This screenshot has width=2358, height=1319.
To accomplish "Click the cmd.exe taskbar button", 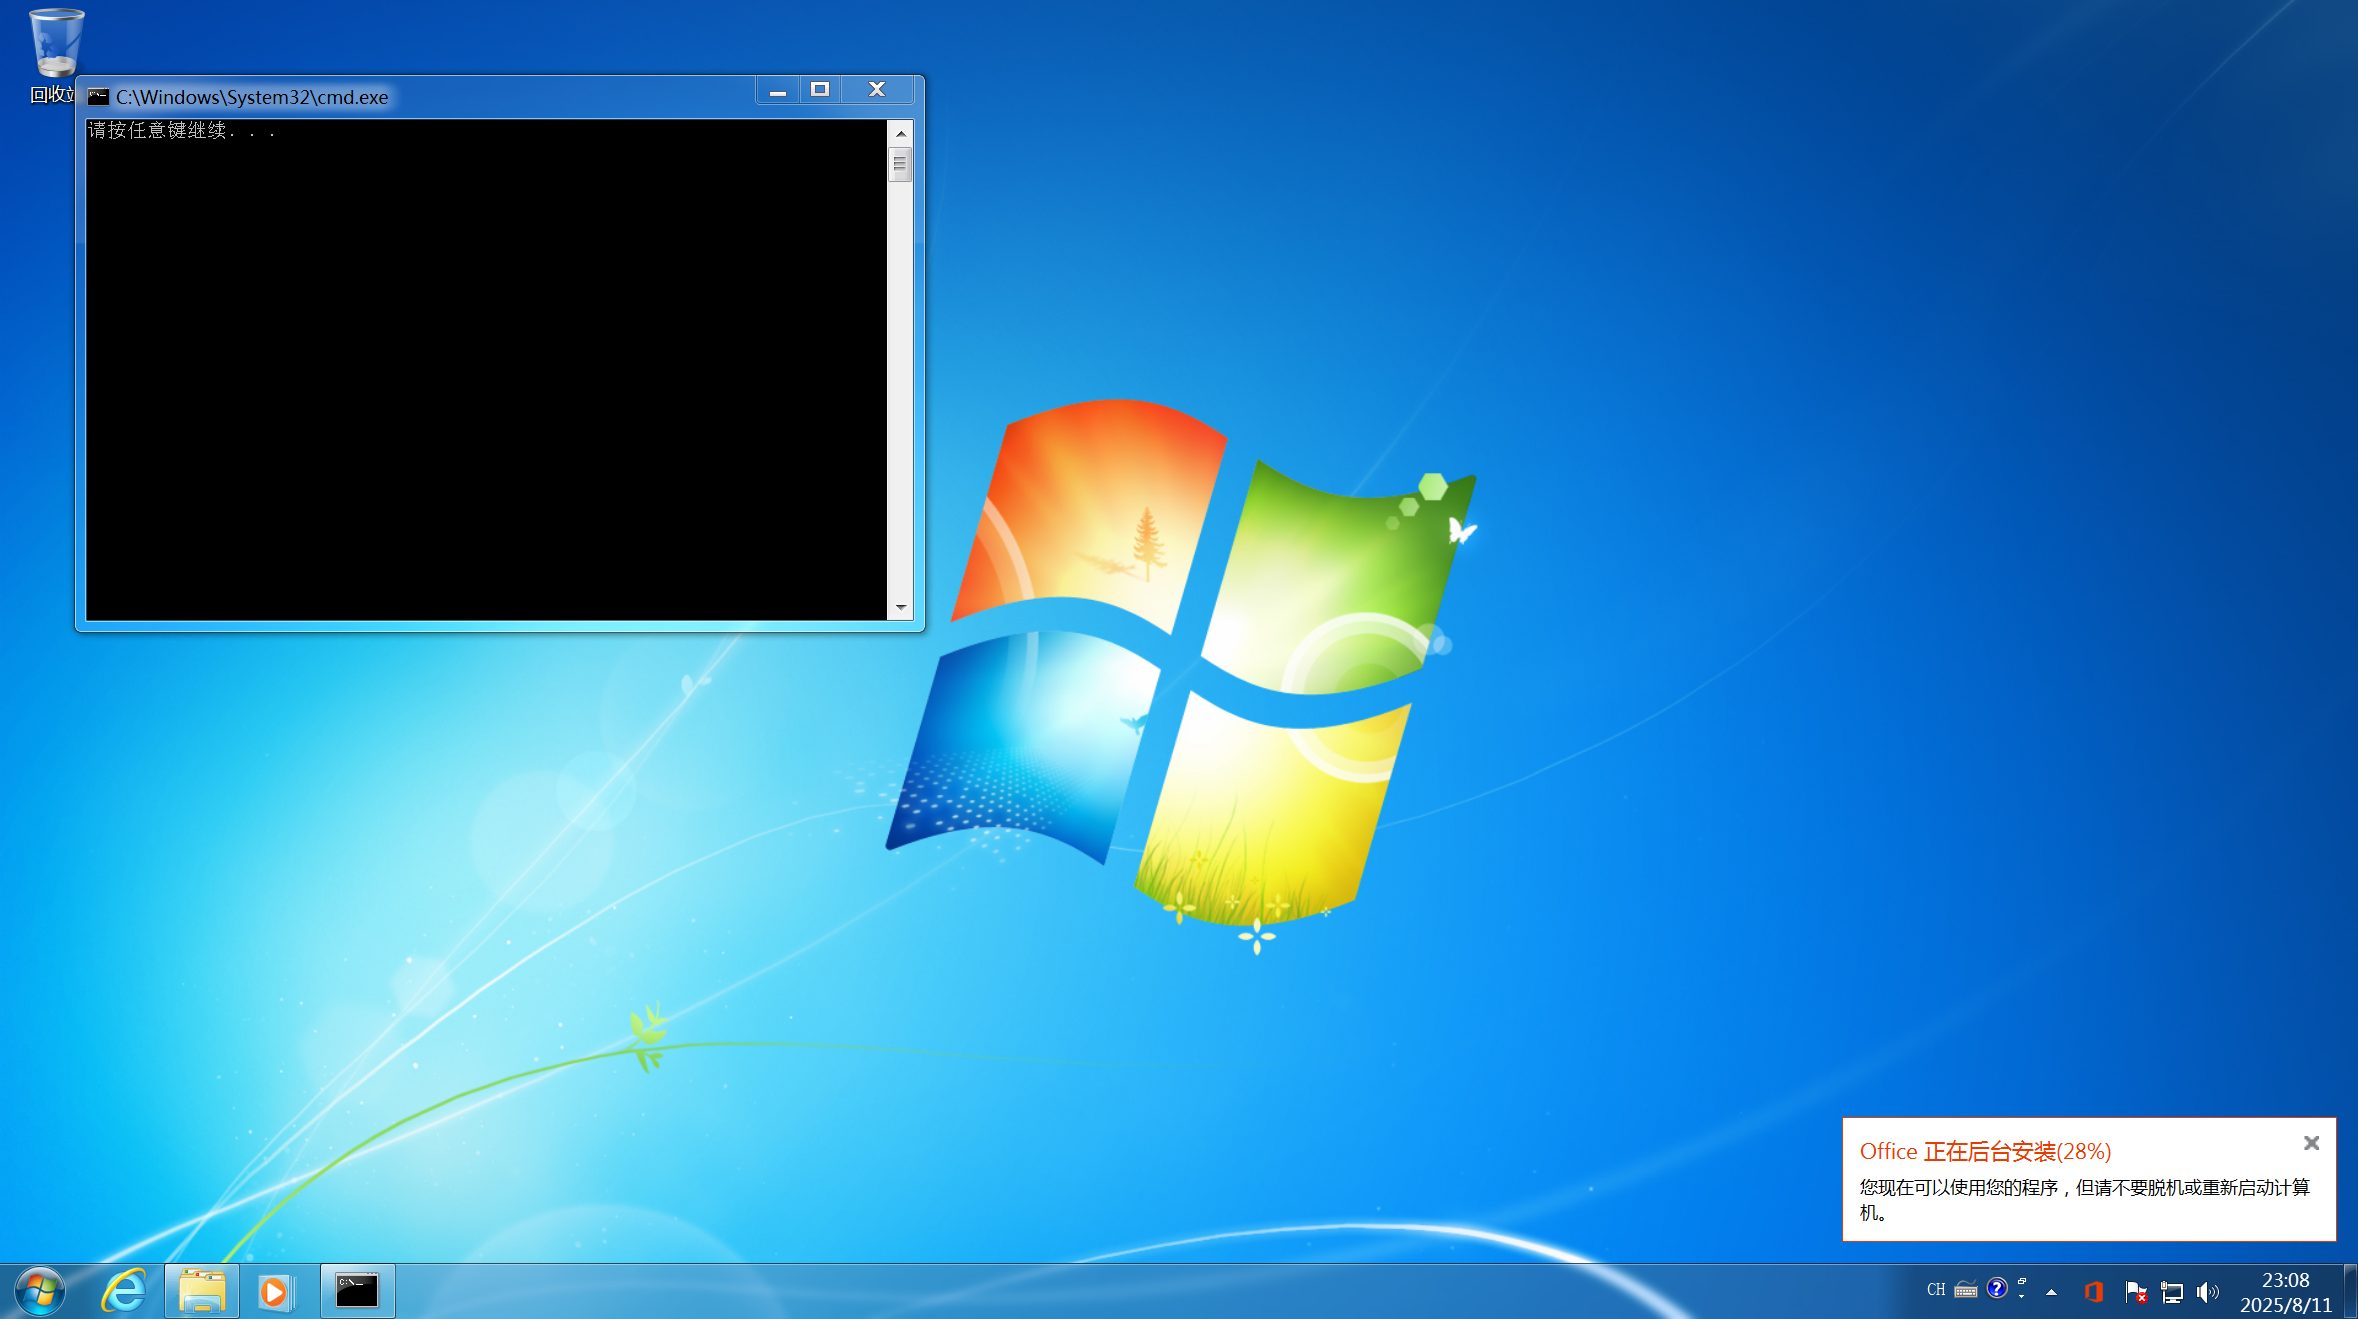I will [x=357, y=1291].
